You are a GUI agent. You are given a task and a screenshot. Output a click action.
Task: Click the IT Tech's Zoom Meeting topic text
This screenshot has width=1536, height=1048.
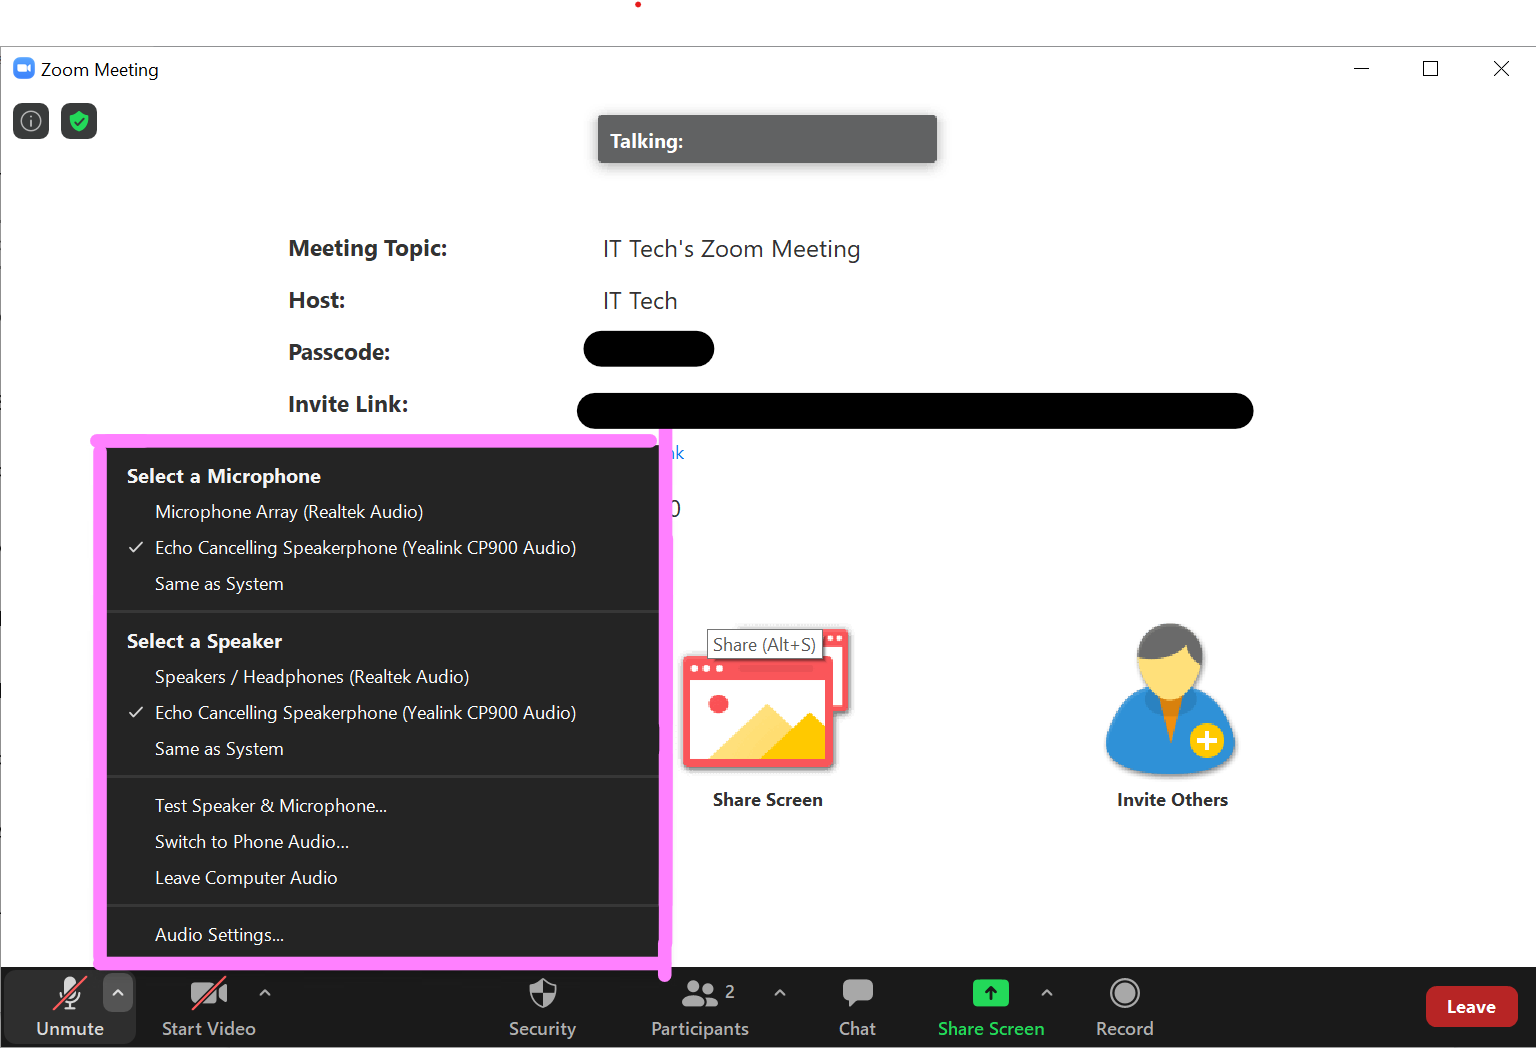[x=731, y=249]
